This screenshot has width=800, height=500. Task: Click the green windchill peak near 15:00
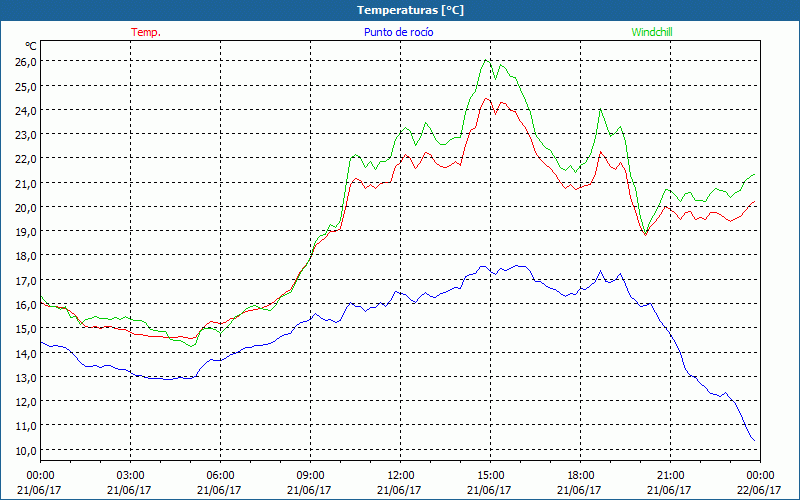point(486,60)
